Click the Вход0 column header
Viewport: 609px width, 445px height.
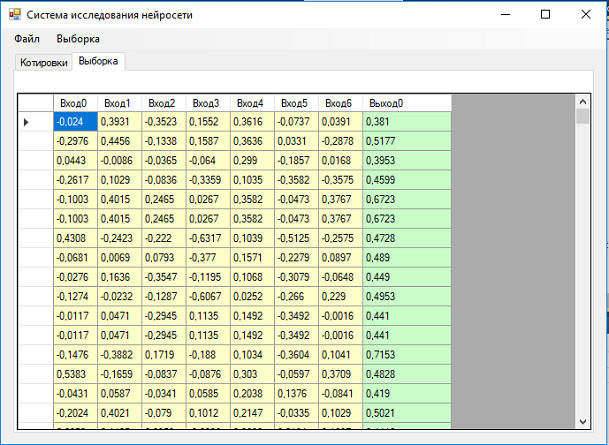(x=75, y=103)
